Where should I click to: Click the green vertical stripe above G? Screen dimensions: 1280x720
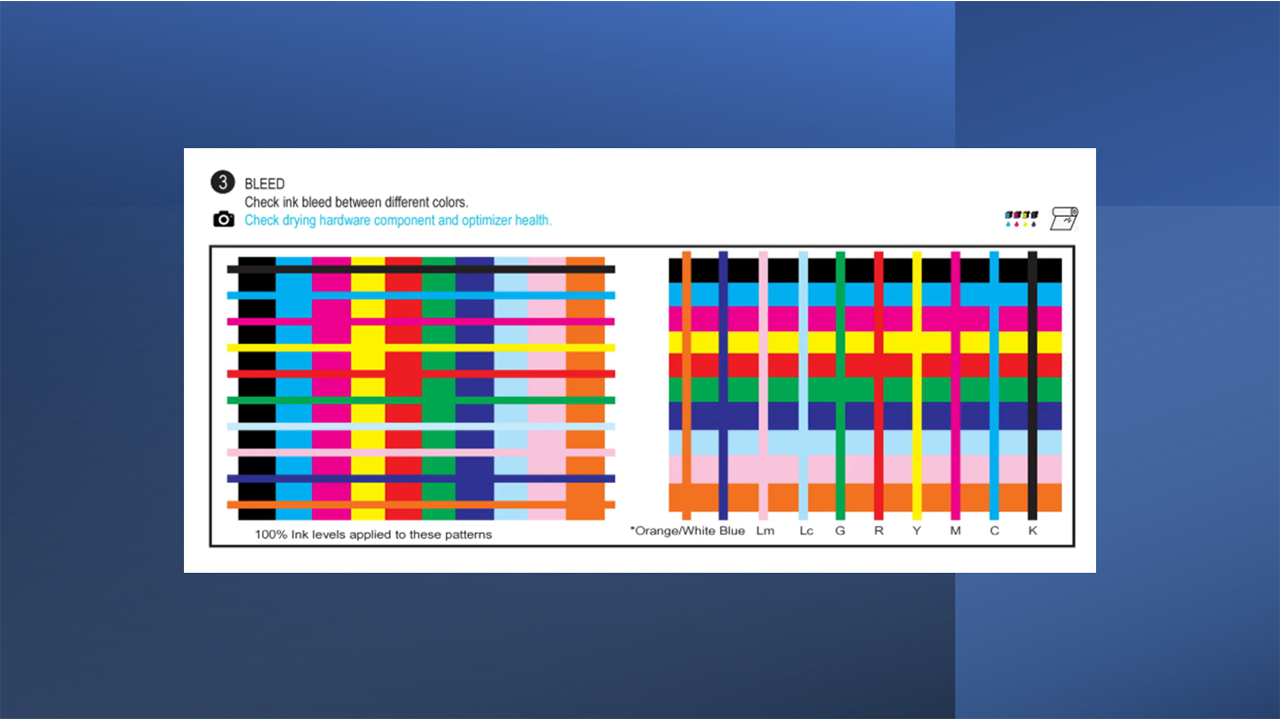click(840, 385)
